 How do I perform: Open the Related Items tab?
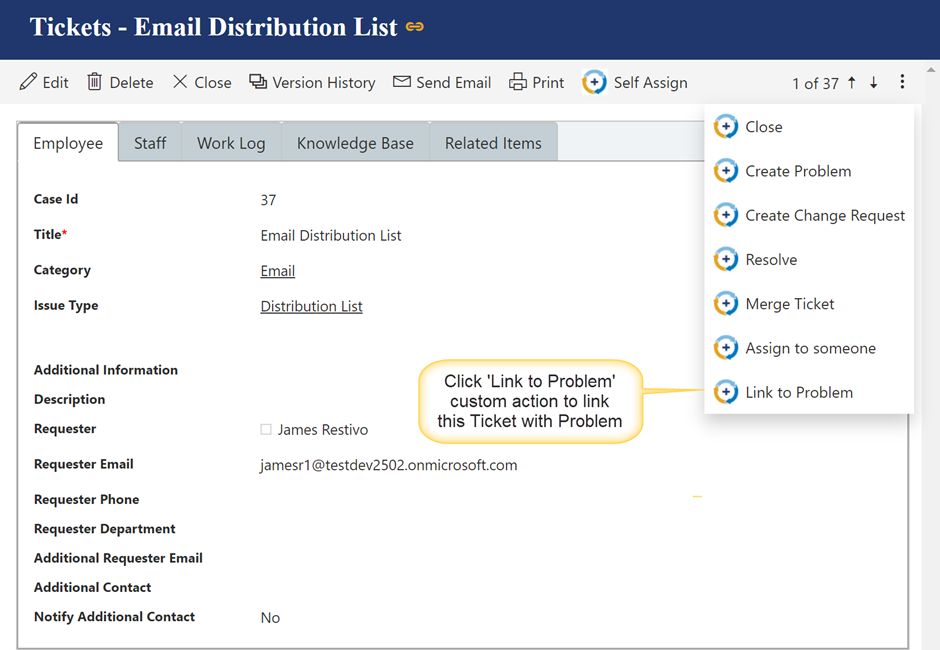[x=493, y=143]
